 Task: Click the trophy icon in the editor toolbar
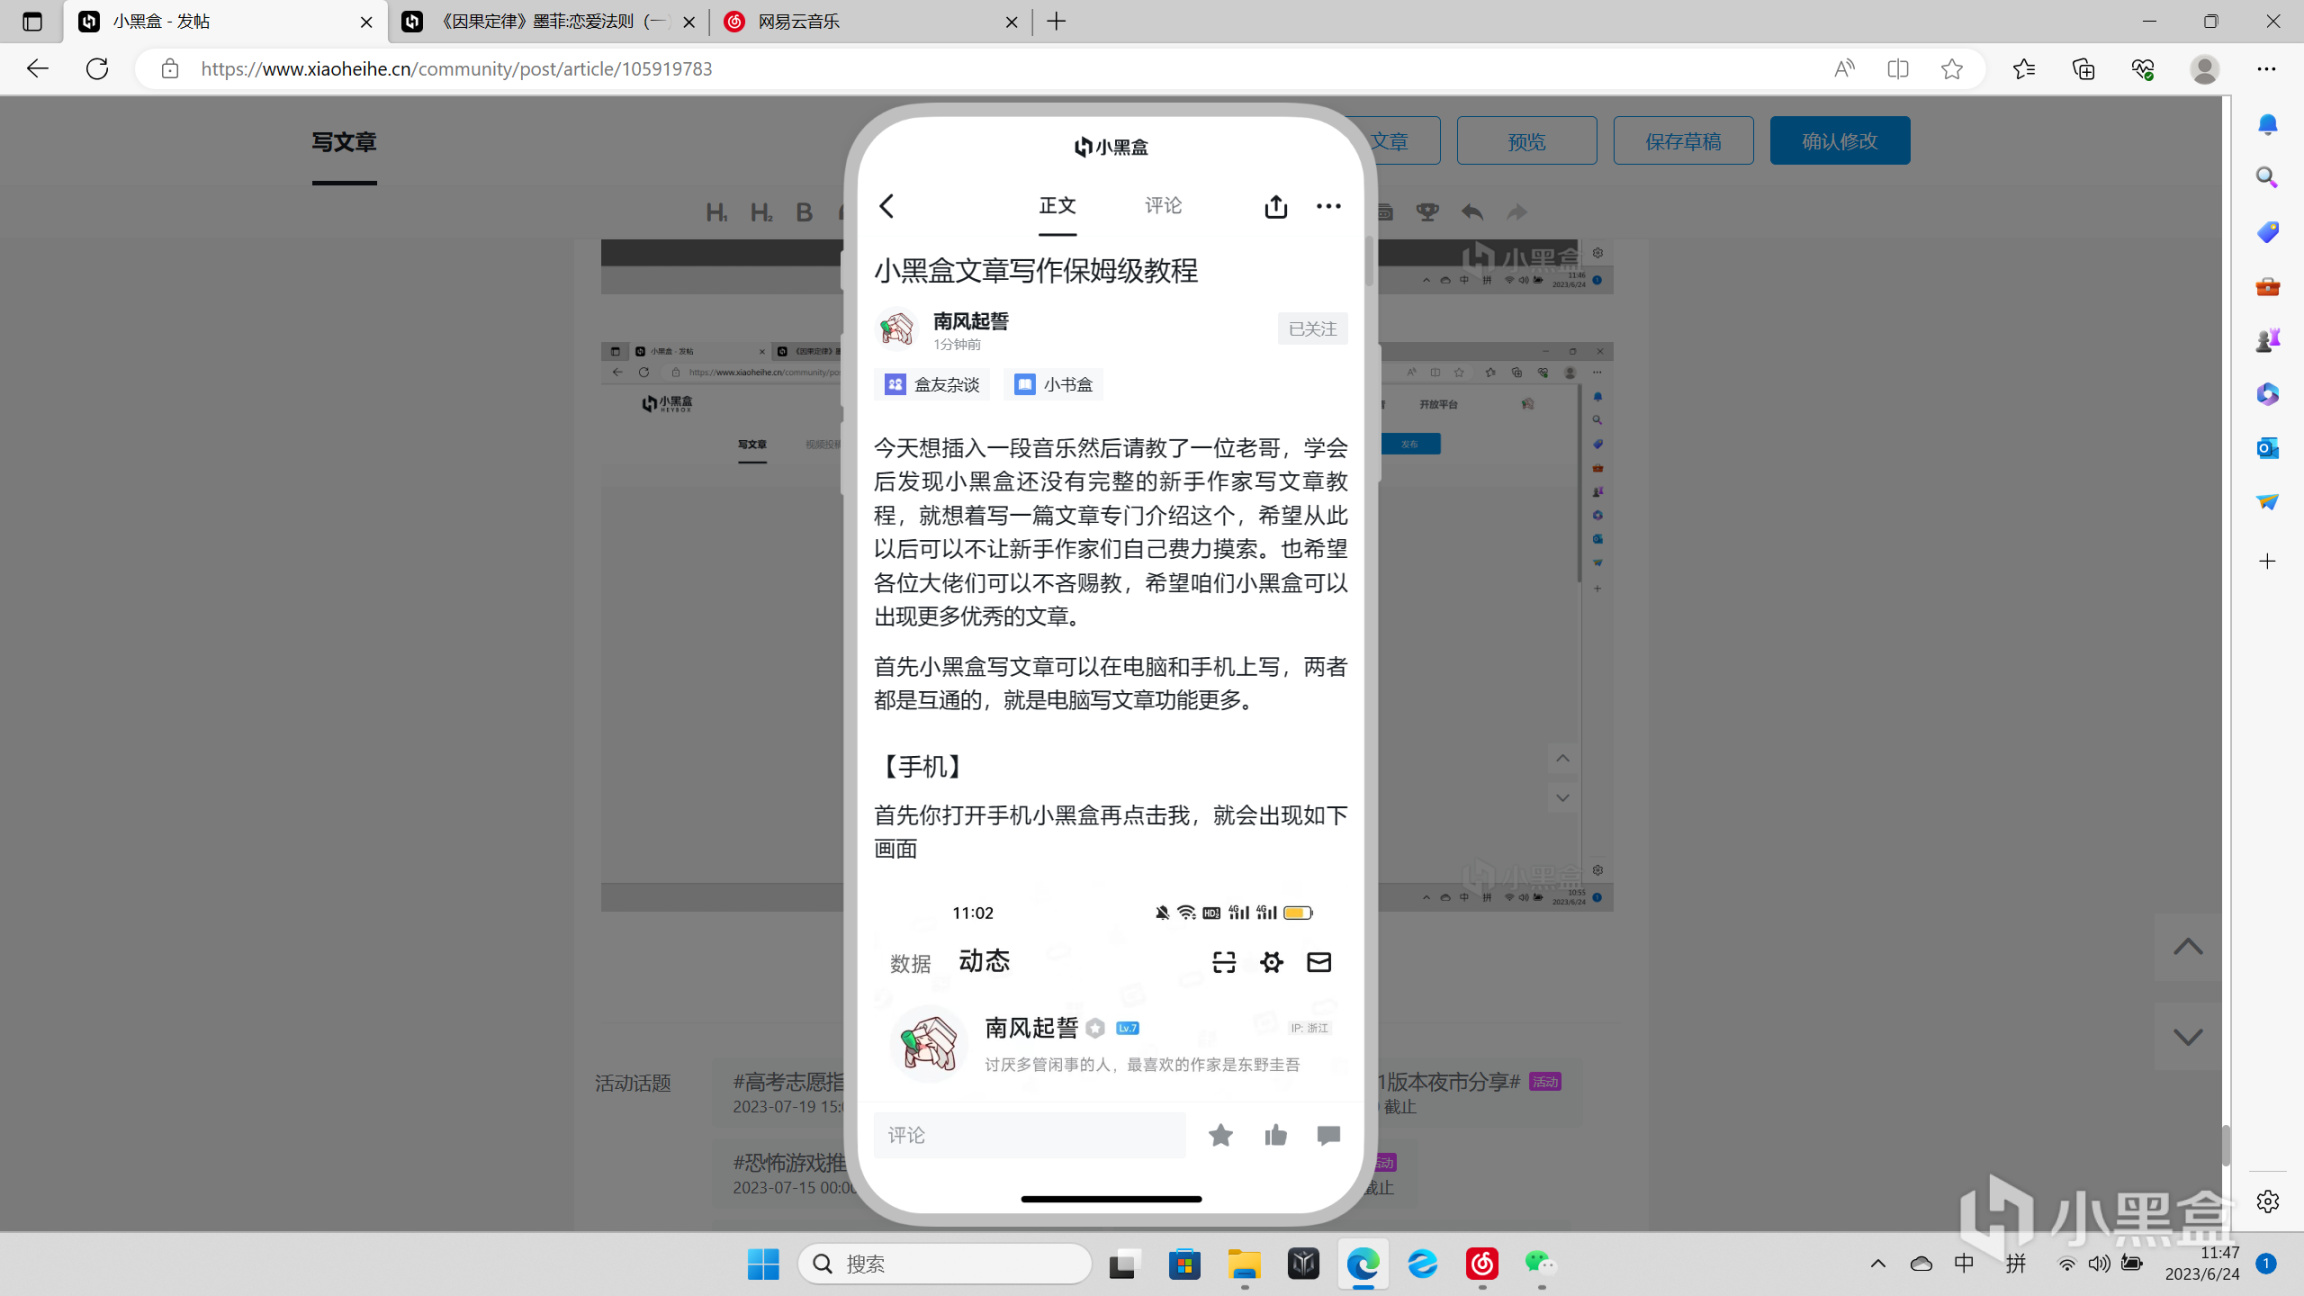click(1427, 212)
